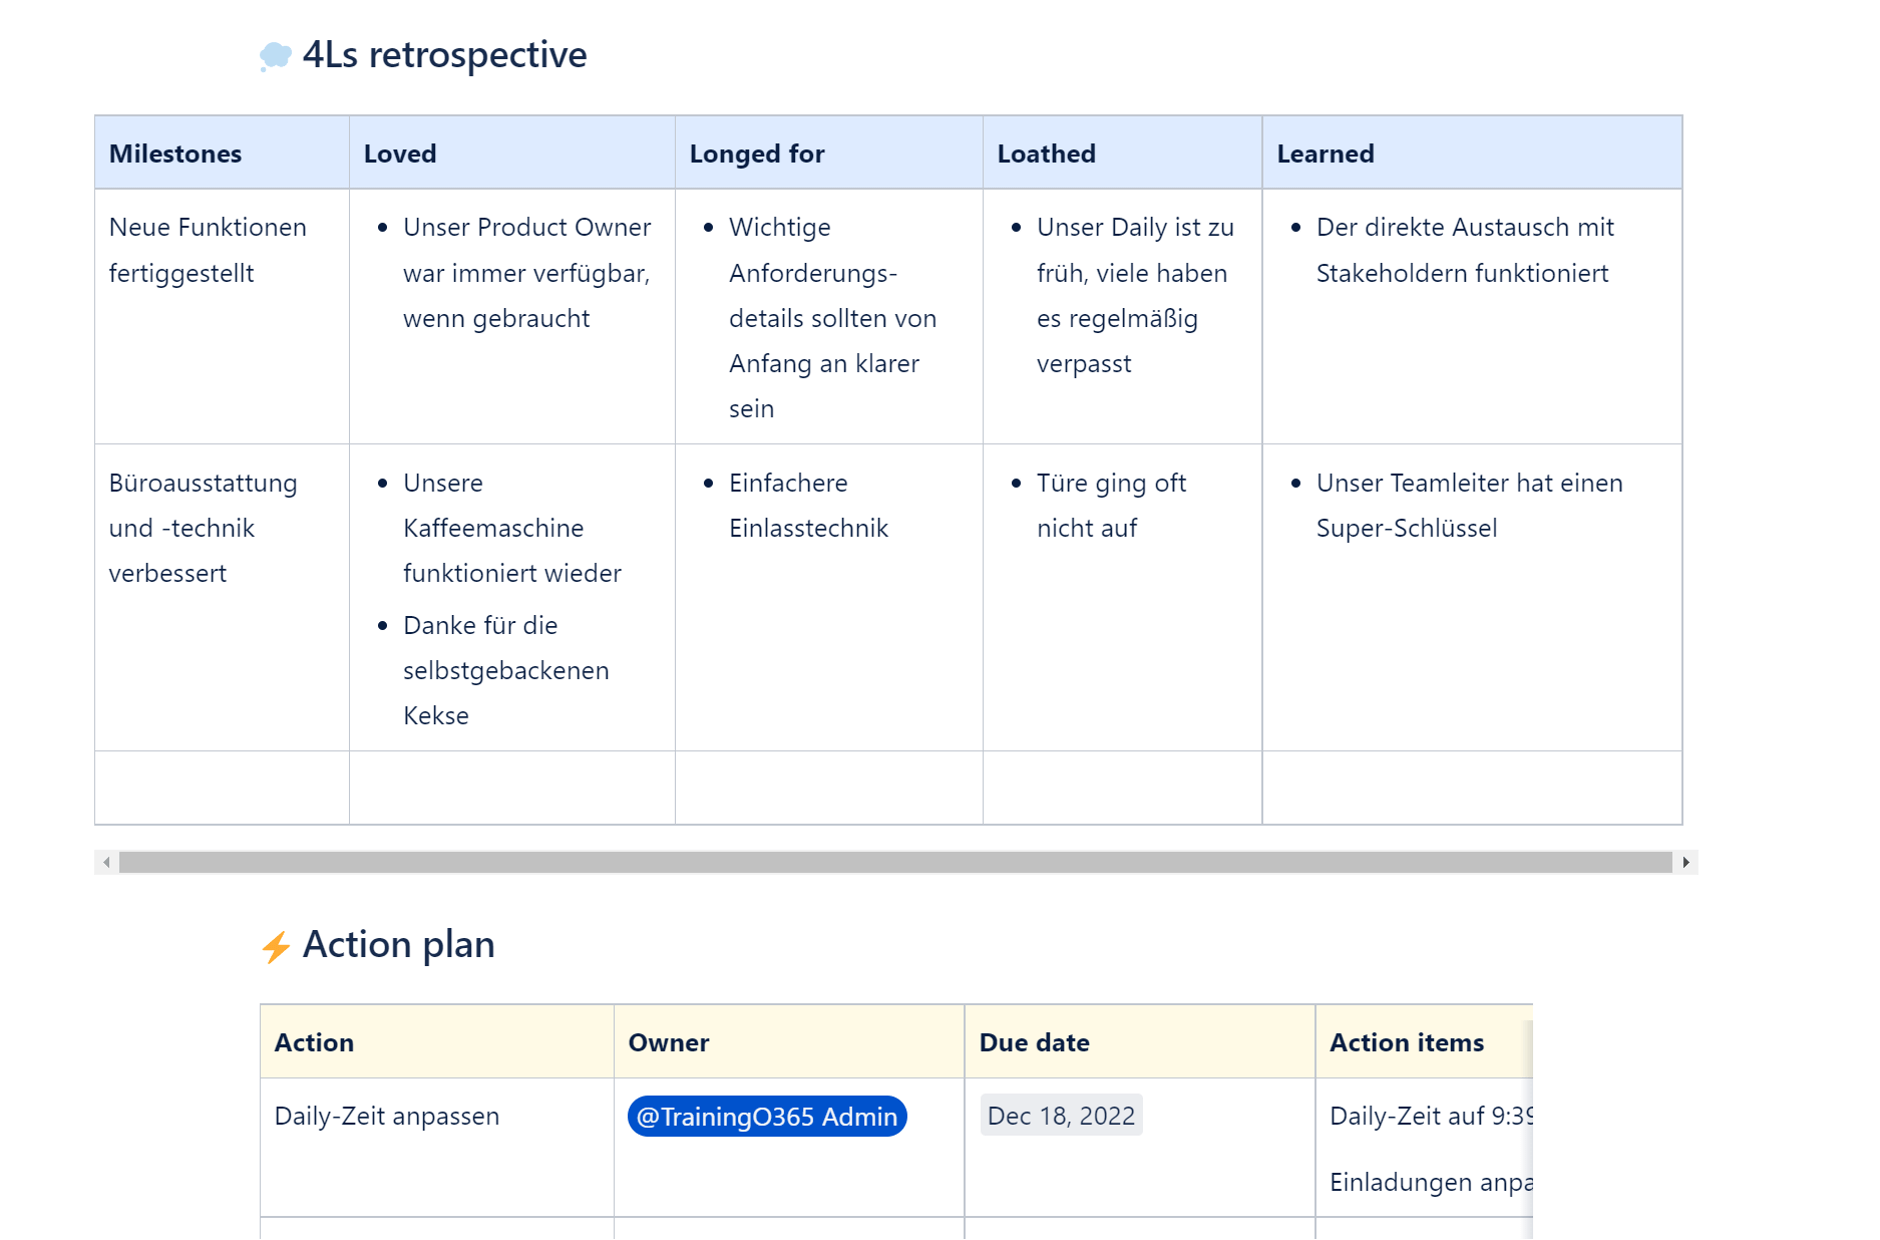Click the Daily-Zeit anpassen action cell
The width and height of the screenshot is (1880, 1240).
pyautogui.click(x=387, y=1116)
